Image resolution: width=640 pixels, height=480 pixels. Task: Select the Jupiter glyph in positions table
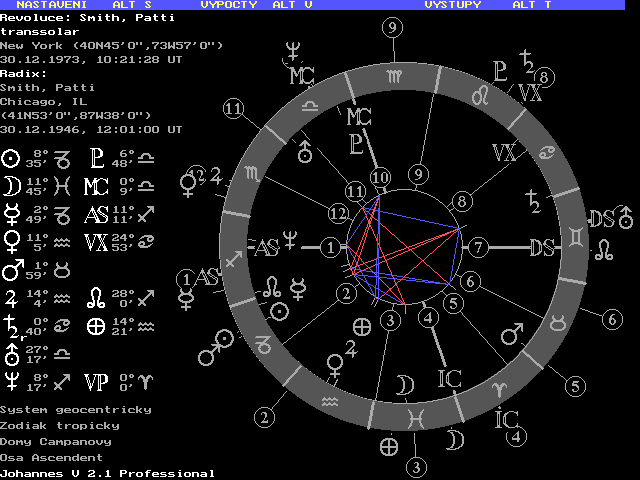pyautogui.click(x=10, y=298)
